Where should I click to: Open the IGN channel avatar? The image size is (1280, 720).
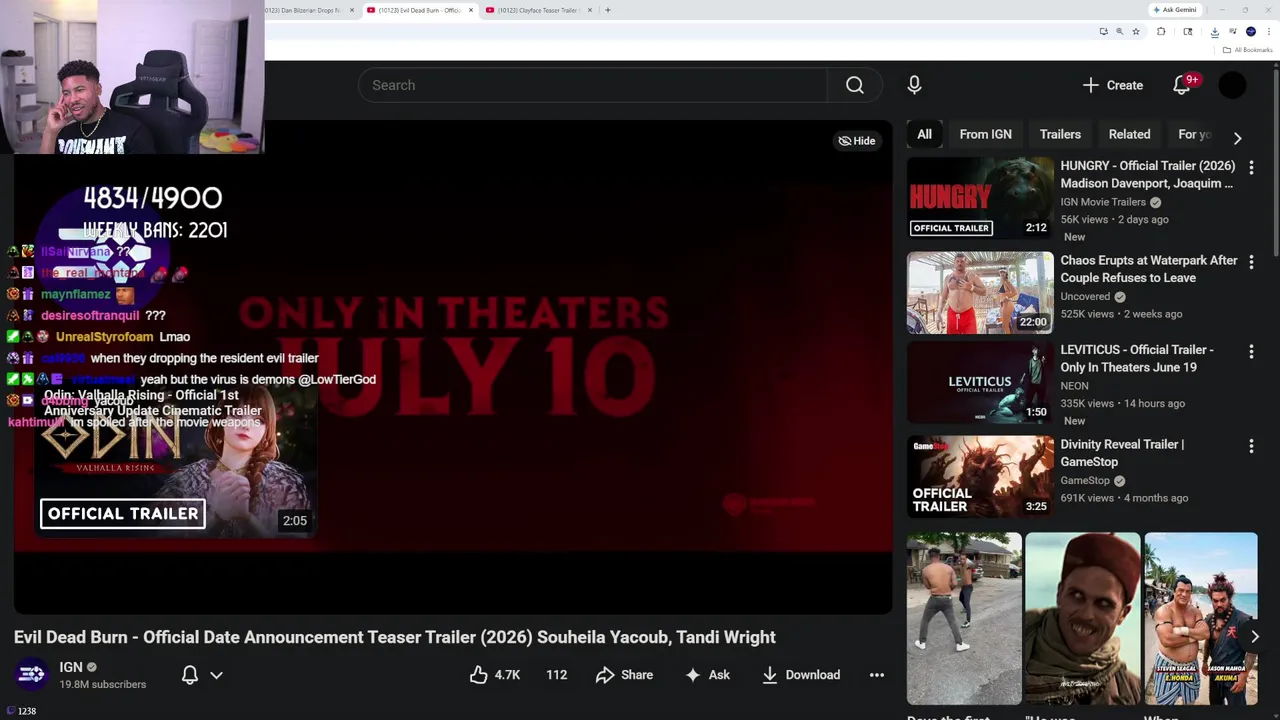tap(31, 675)
